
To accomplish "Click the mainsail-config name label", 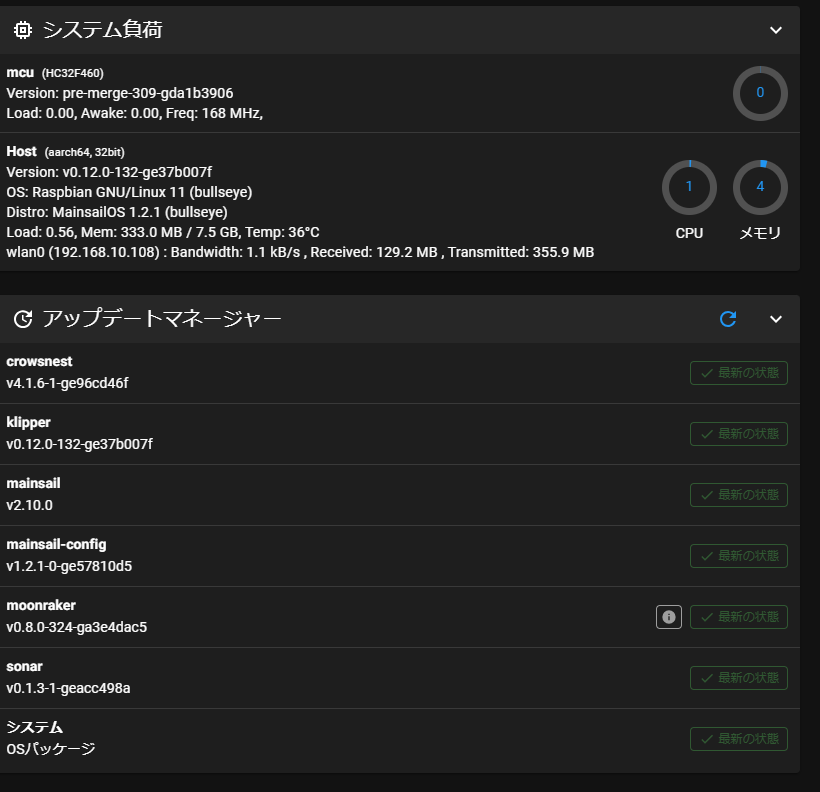I will point(56,545).
